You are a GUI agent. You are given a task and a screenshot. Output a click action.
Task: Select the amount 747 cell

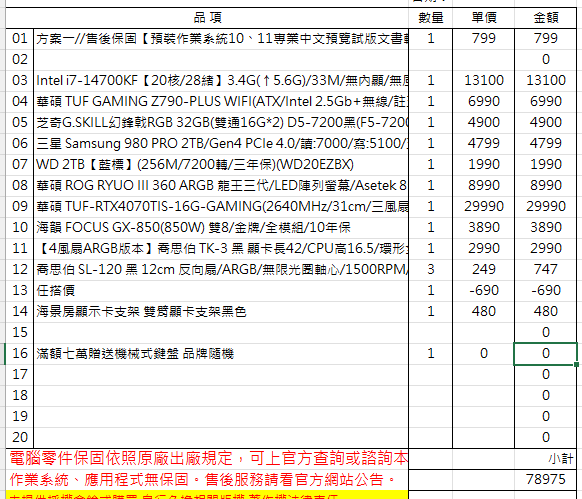tap(546, 269)
